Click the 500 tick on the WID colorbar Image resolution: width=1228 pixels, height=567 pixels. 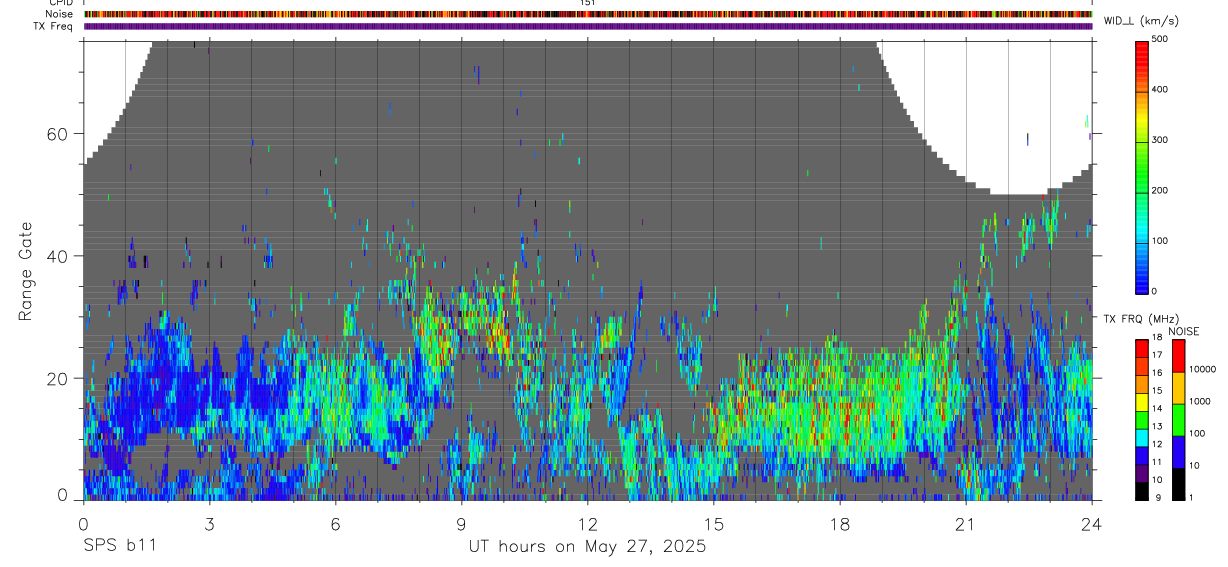[x=1162, y=39]
